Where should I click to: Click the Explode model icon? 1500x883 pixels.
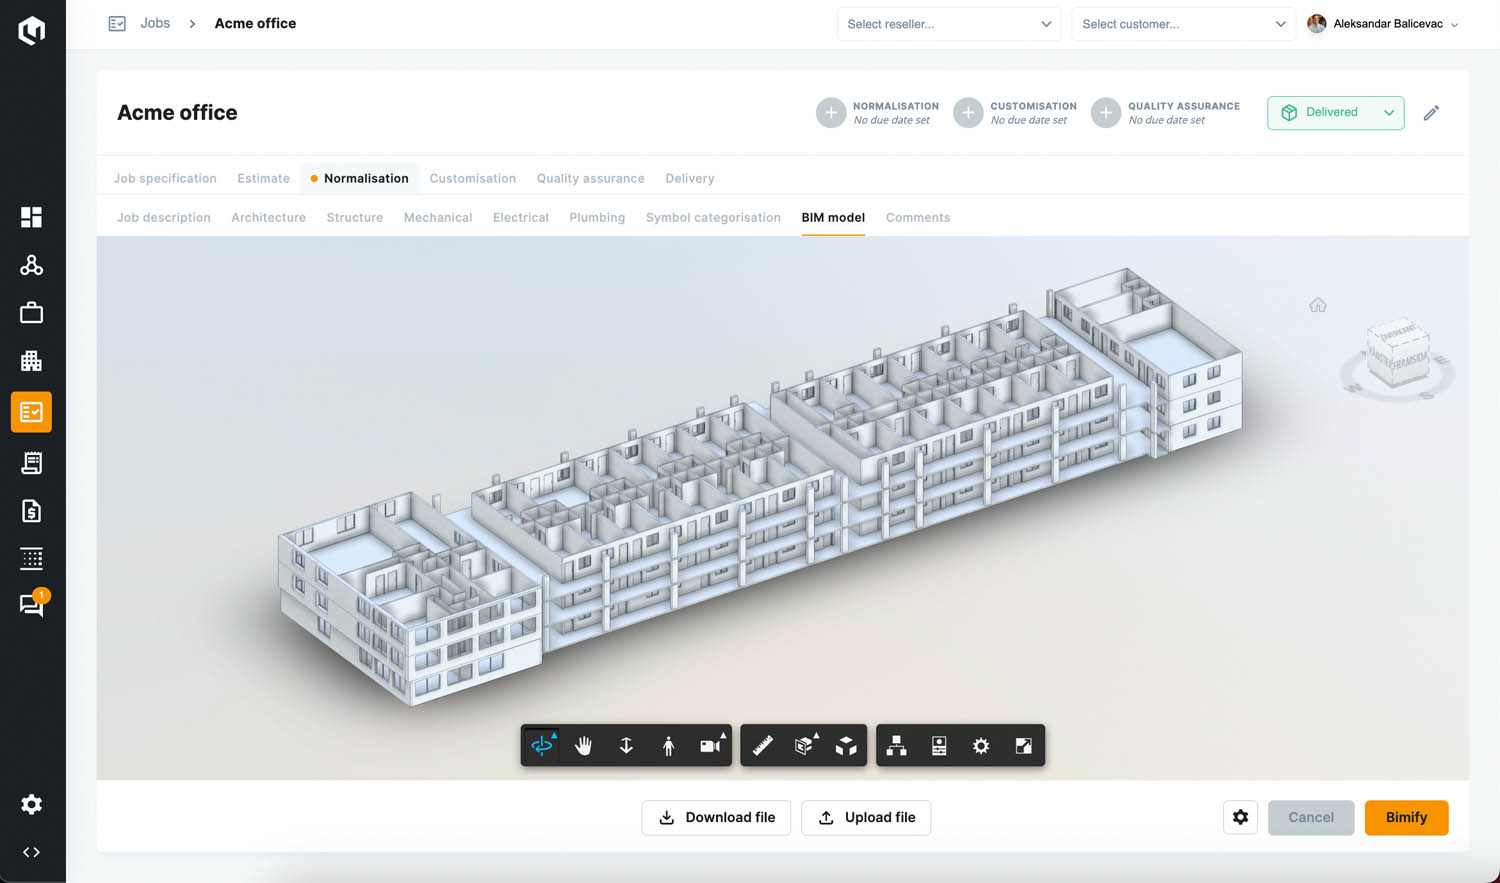pos(846,746)
